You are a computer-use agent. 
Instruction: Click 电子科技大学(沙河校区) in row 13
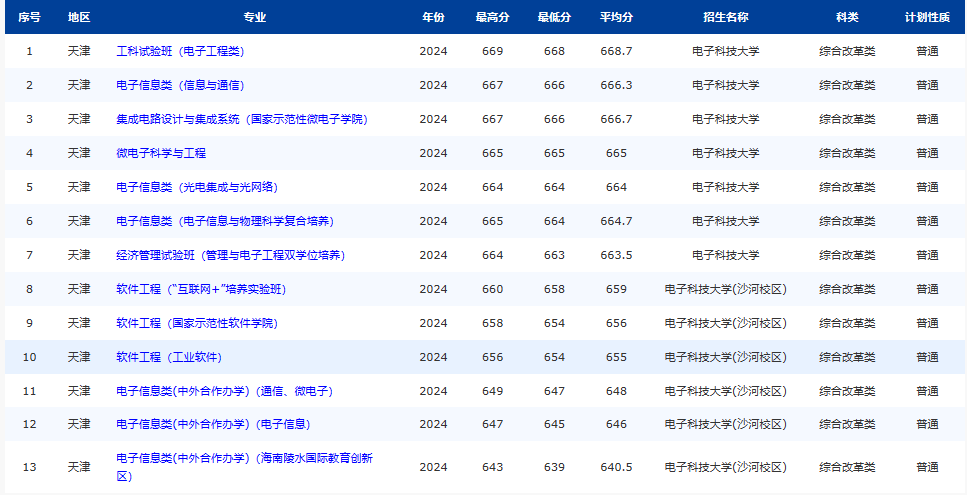tap(725, 467)
